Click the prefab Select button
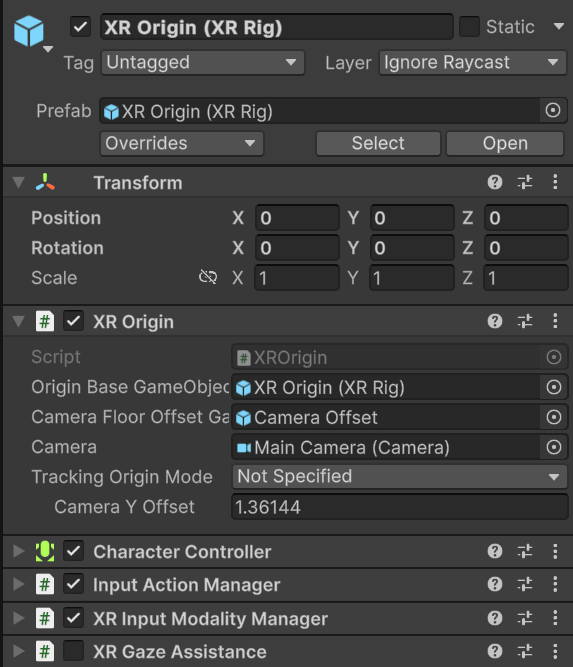This screenshot has height=667, width=573. click(x=378, y=144)
